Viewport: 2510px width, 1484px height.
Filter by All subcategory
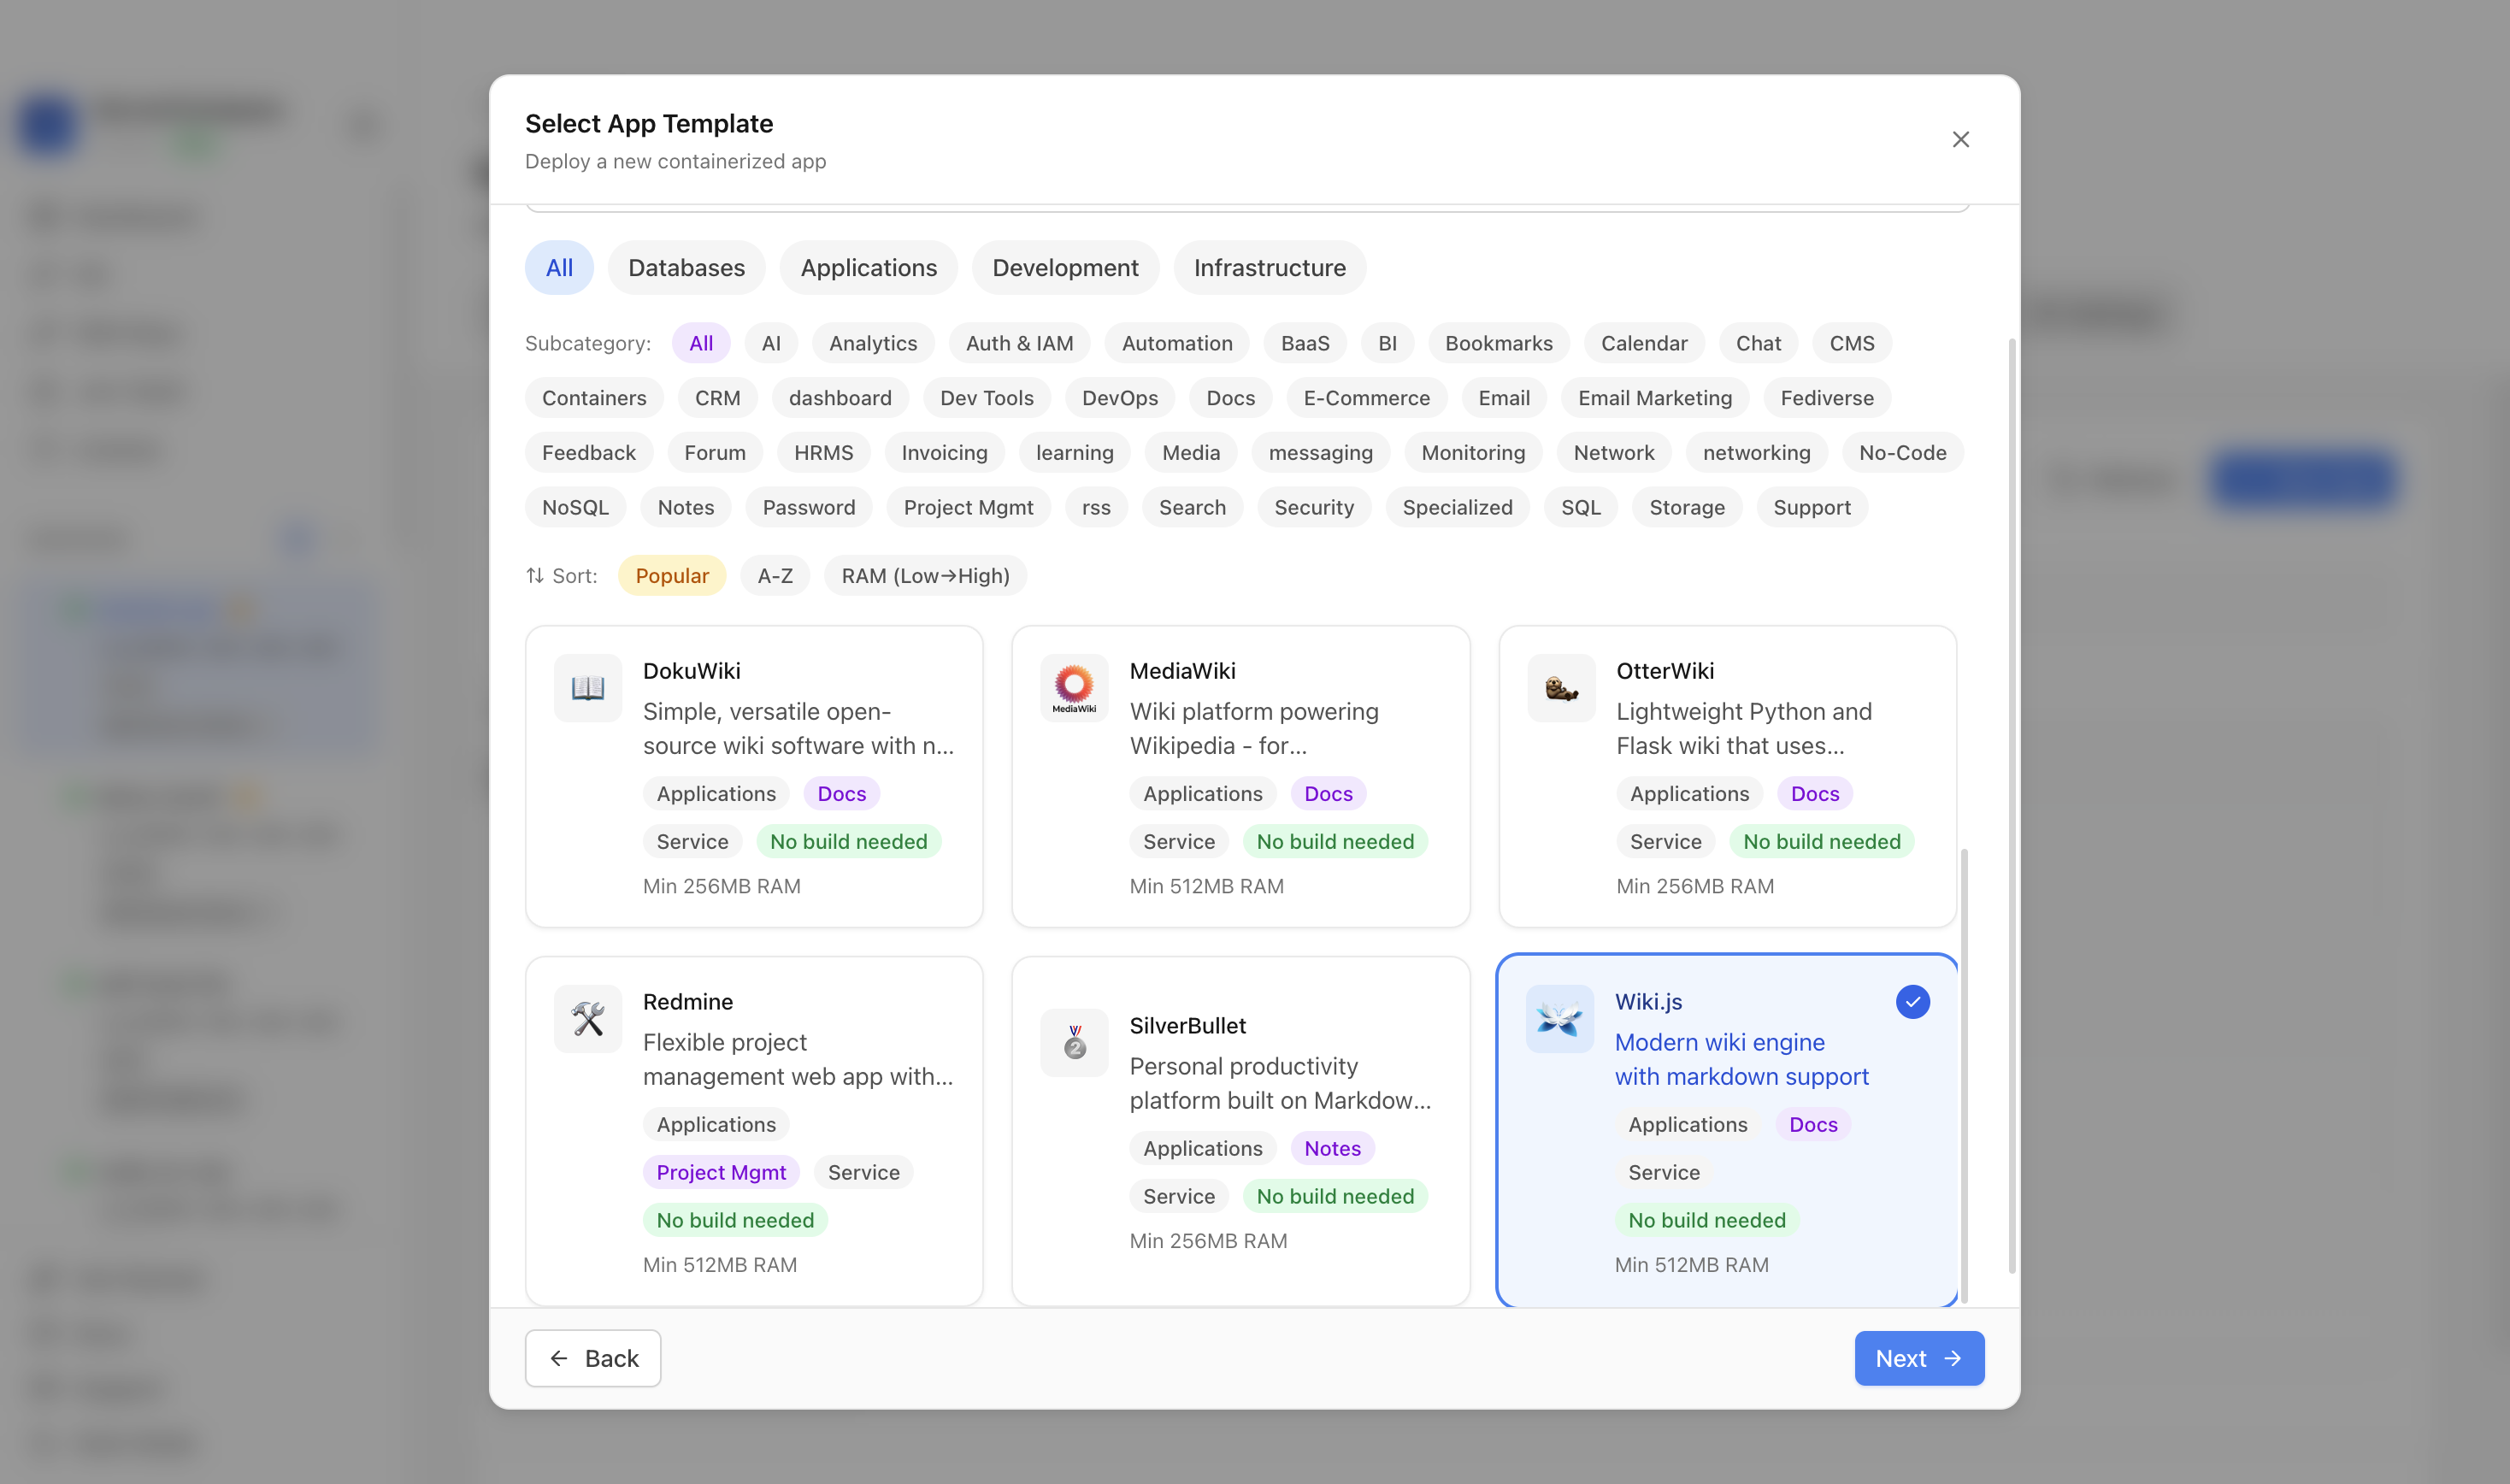[701, 343]
